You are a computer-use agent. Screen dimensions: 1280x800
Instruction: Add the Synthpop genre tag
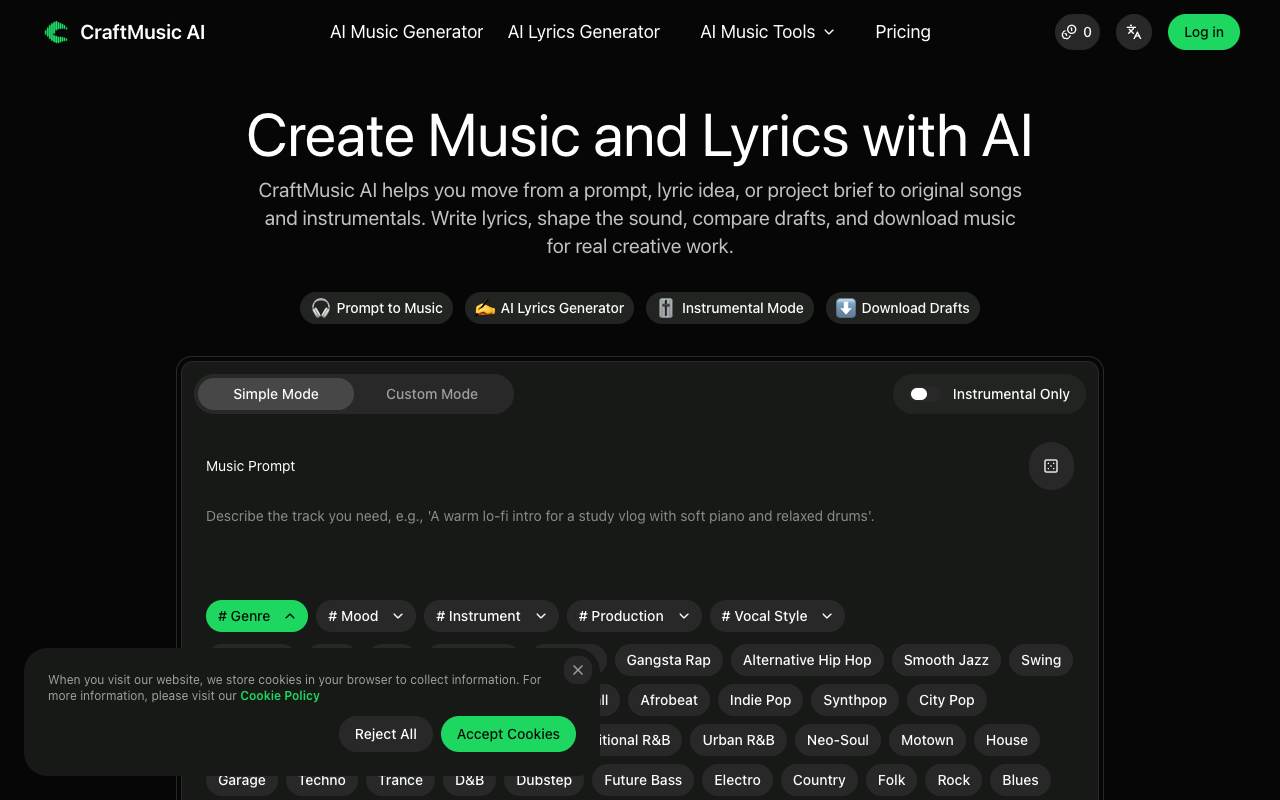[x=855, y=700]
